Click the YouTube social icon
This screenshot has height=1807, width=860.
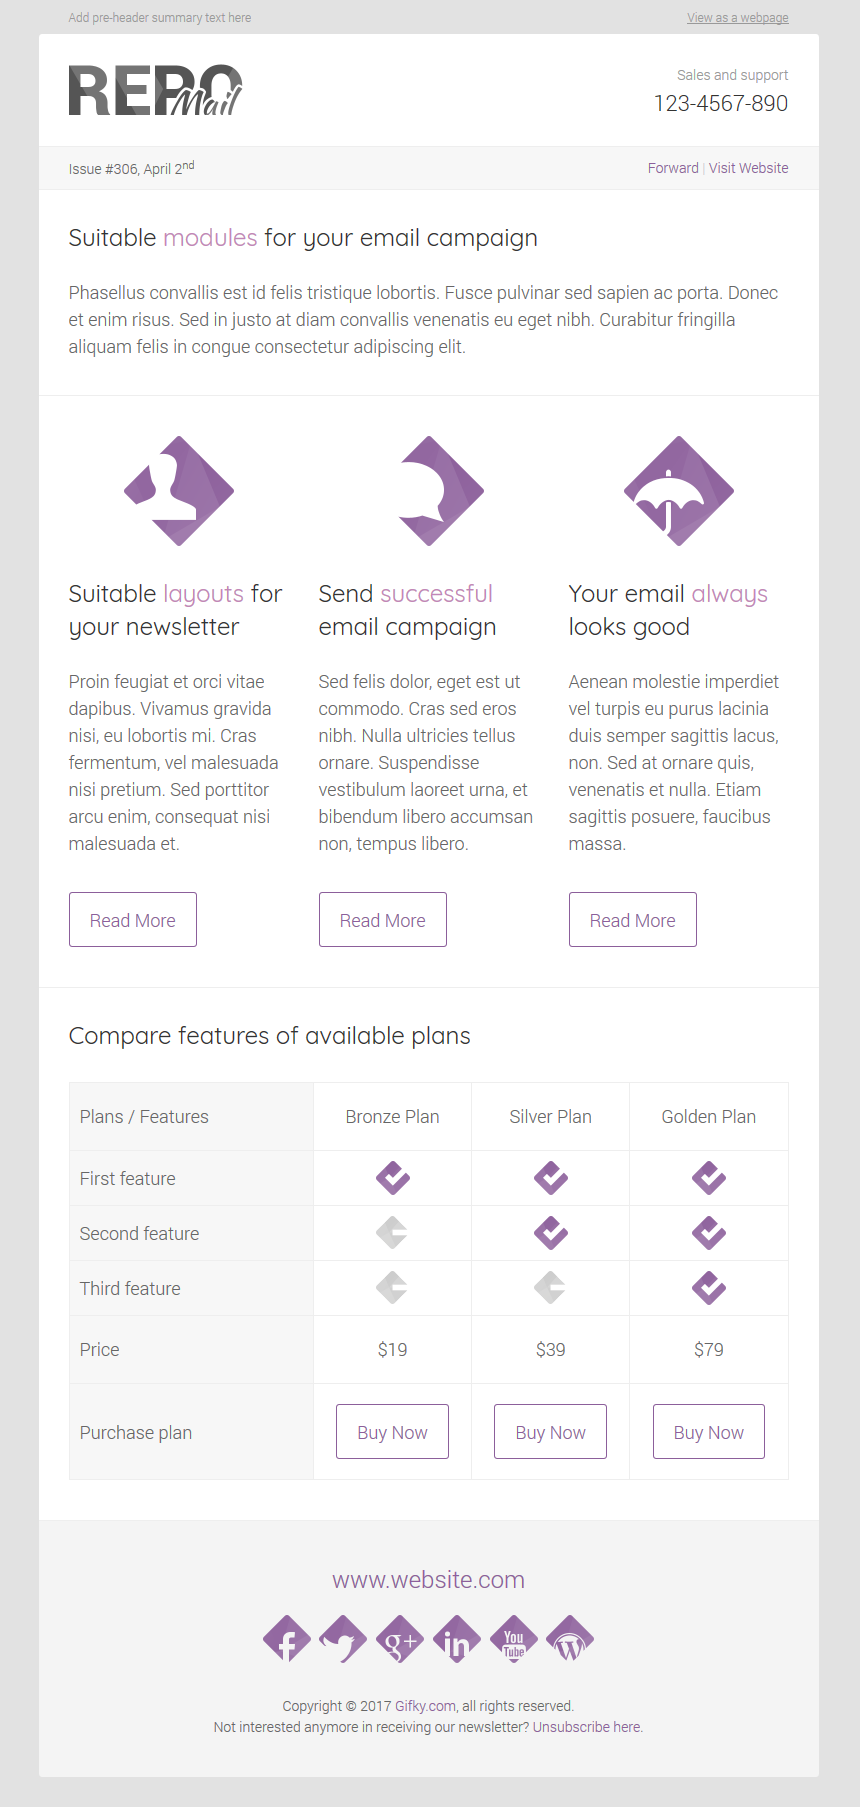click(x=514, y=1640)
